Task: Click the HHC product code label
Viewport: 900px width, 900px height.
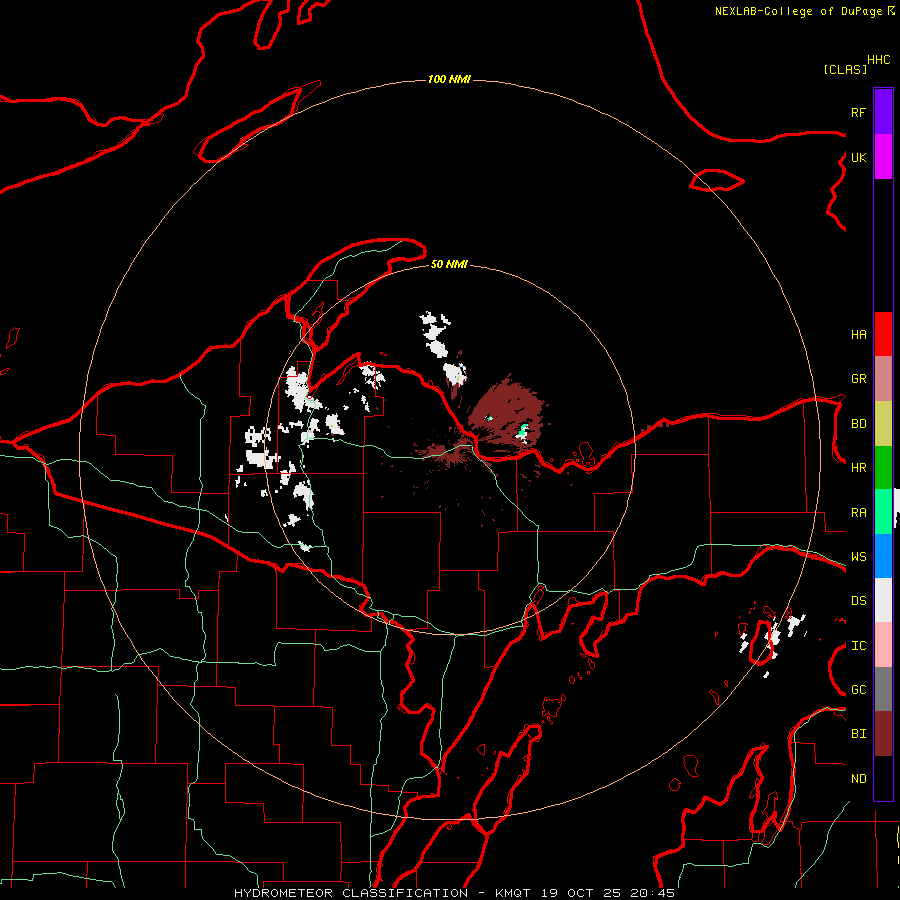Action: (x=879, y=60)
